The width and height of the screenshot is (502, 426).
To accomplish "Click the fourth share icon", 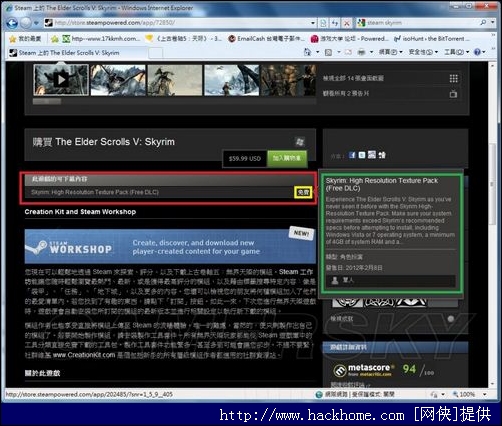I will pyautogui.click(x=382, y=155).
